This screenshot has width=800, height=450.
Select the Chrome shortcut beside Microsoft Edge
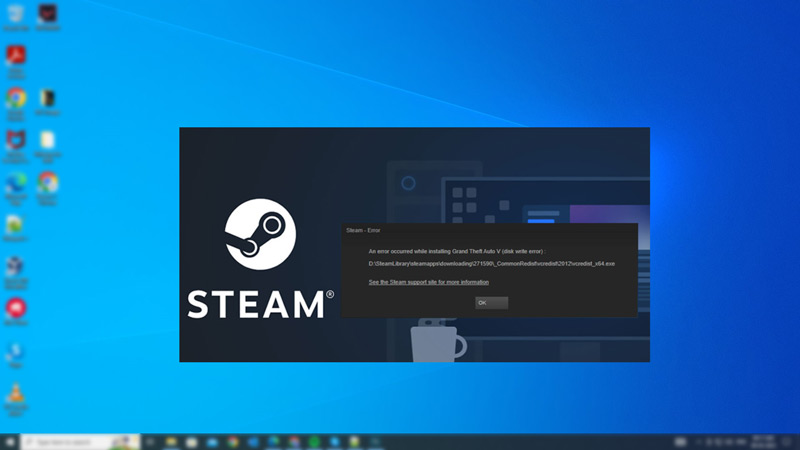point(47,189)
